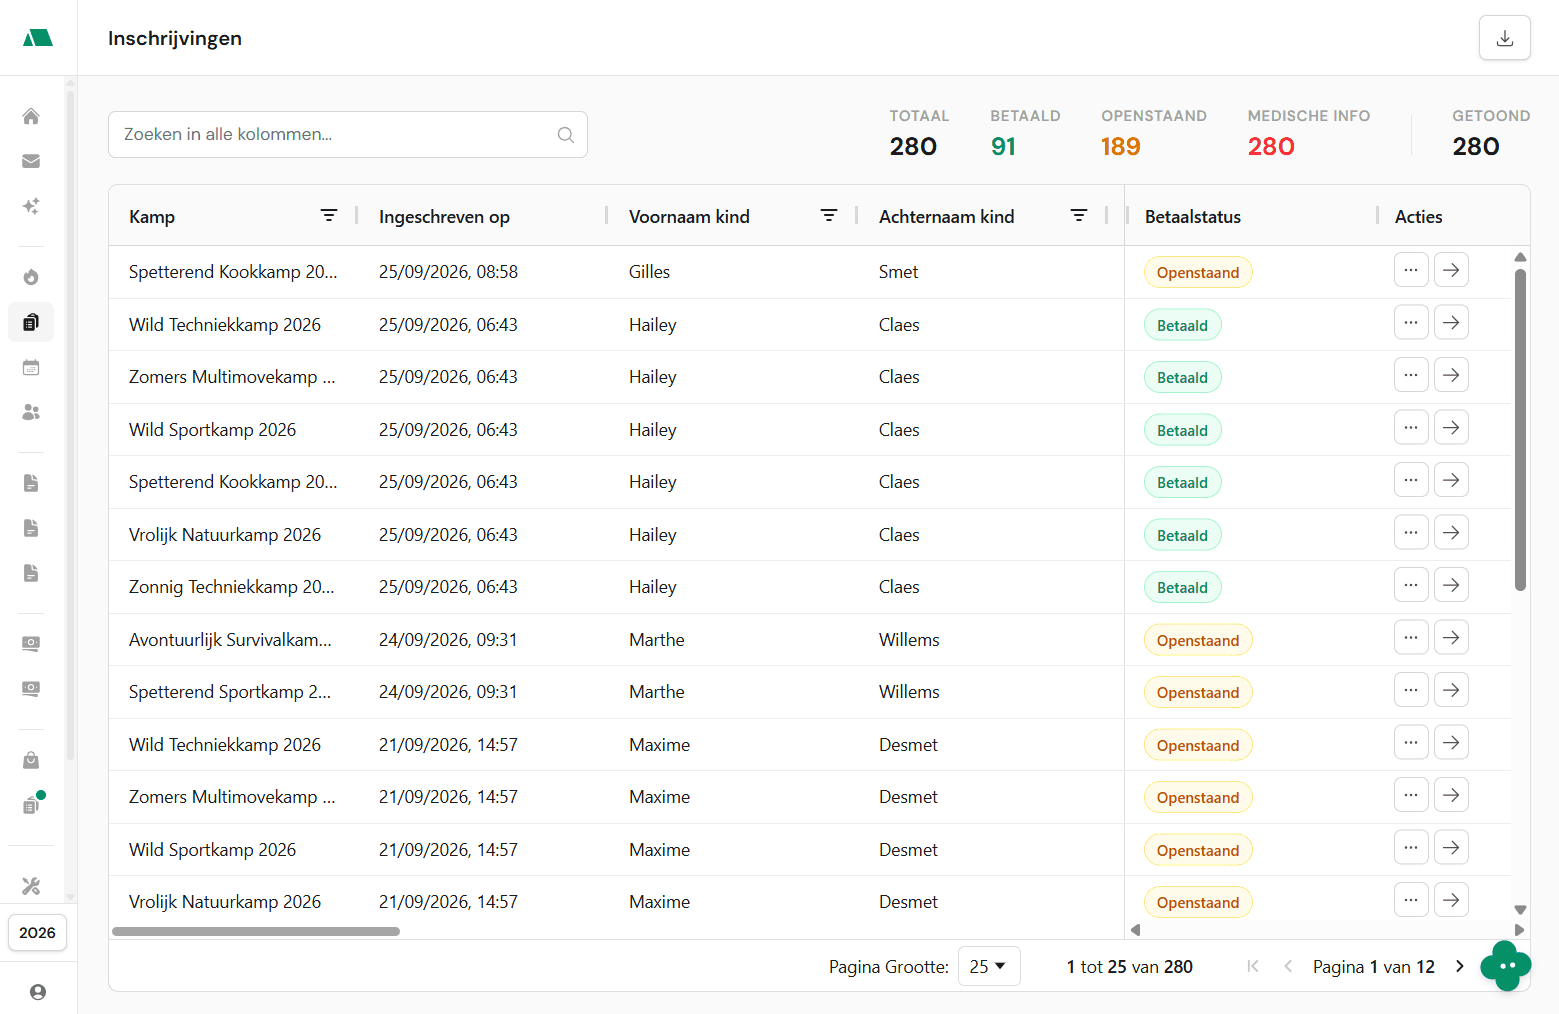Click the vertical table scrollbar thumb

pos(1520,430)
